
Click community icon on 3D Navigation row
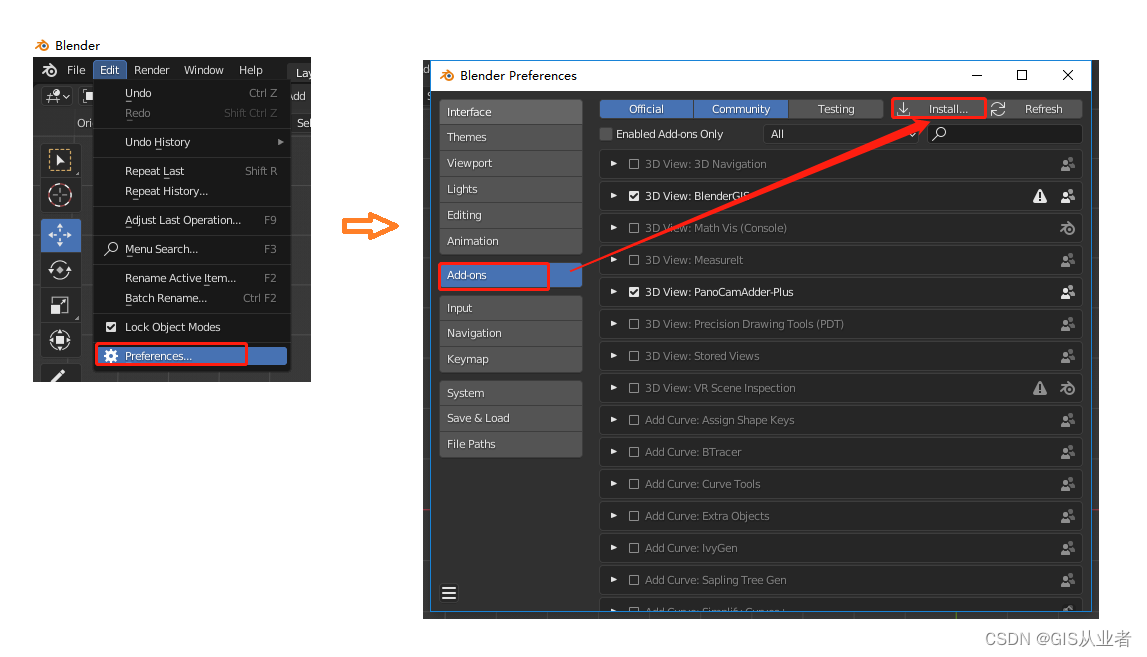click(x=1068, y=165)
